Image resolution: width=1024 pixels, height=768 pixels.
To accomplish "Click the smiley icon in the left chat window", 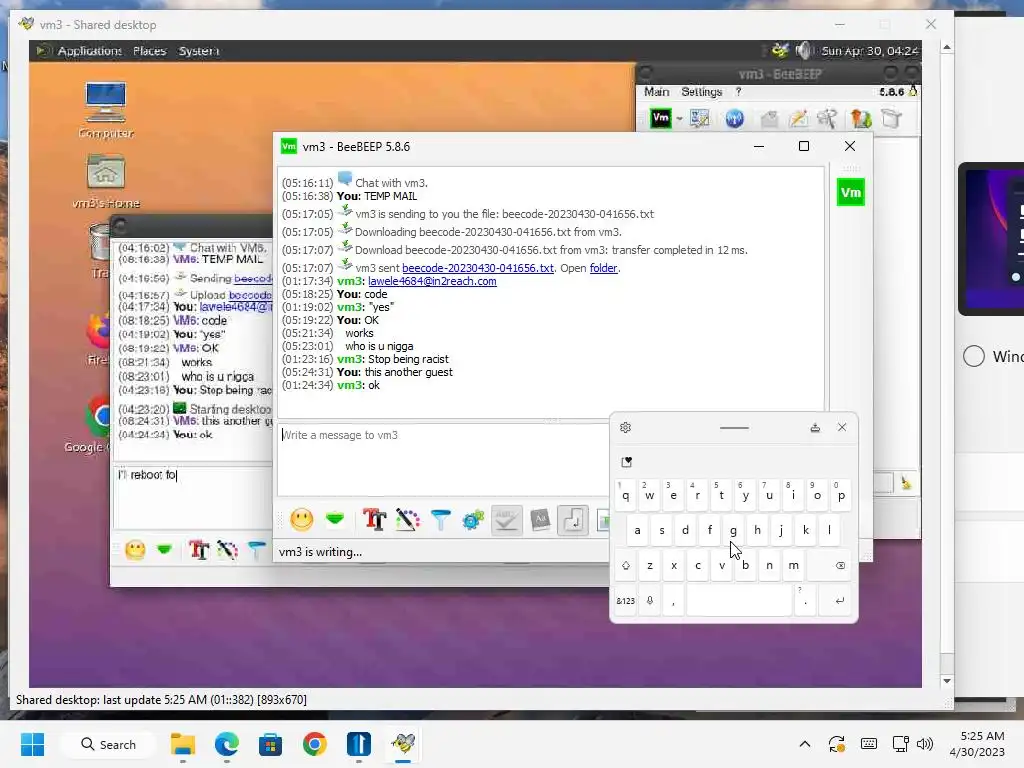I will [x=135, y=550].
